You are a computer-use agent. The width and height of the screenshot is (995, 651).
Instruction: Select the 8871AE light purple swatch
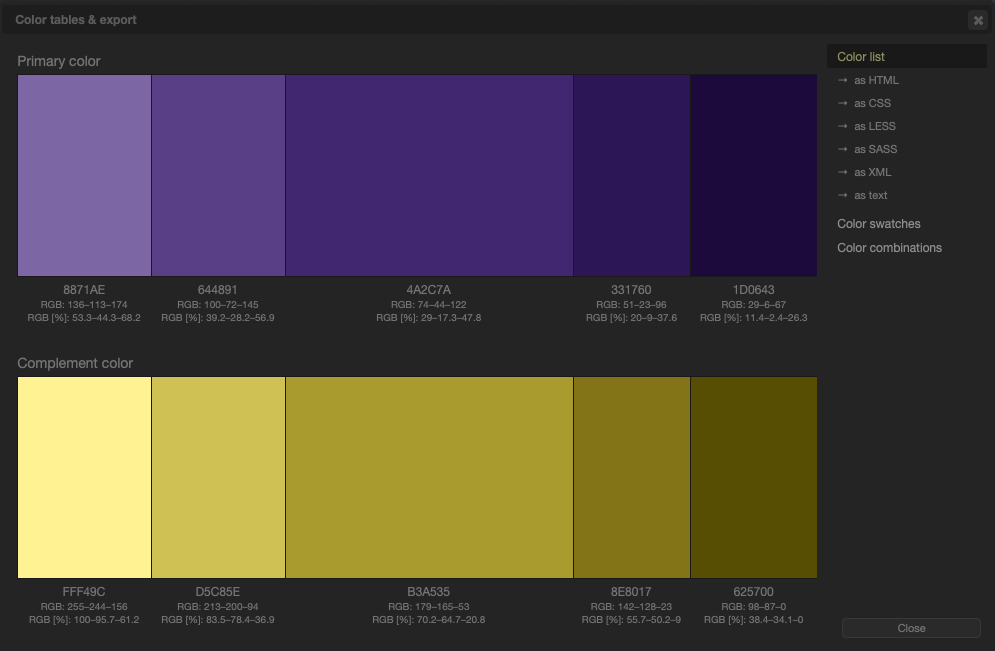pos(84,175)
